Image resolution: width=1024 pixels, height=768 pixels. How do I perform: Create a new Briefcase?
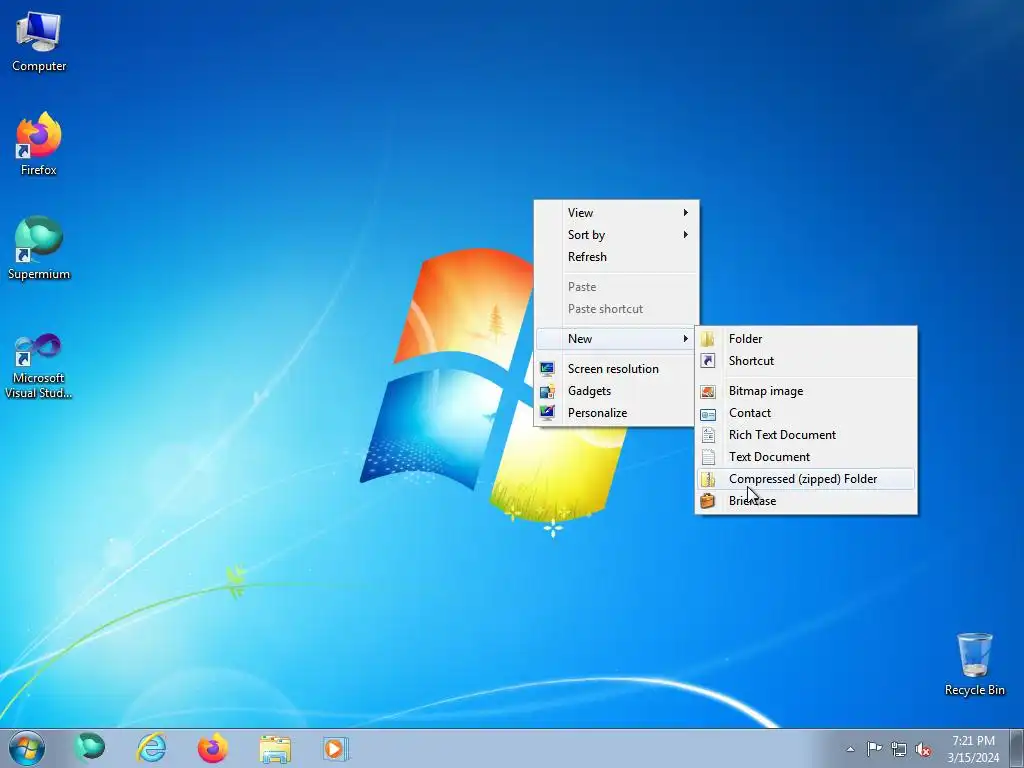click(x=806, y=502)
